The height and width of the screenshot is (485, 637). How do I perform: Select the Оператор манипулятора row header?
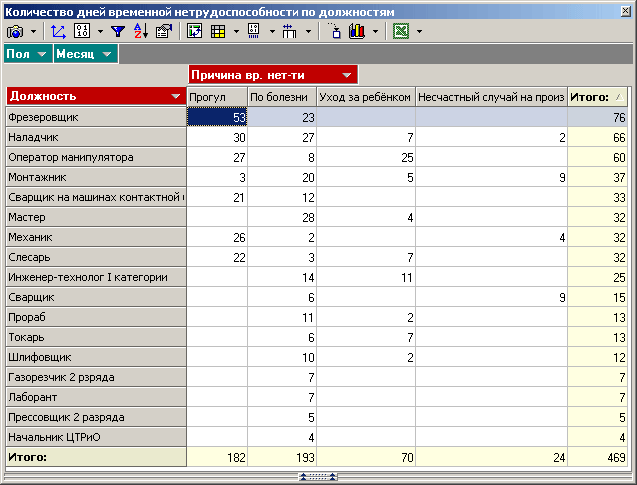pos(96,157)
